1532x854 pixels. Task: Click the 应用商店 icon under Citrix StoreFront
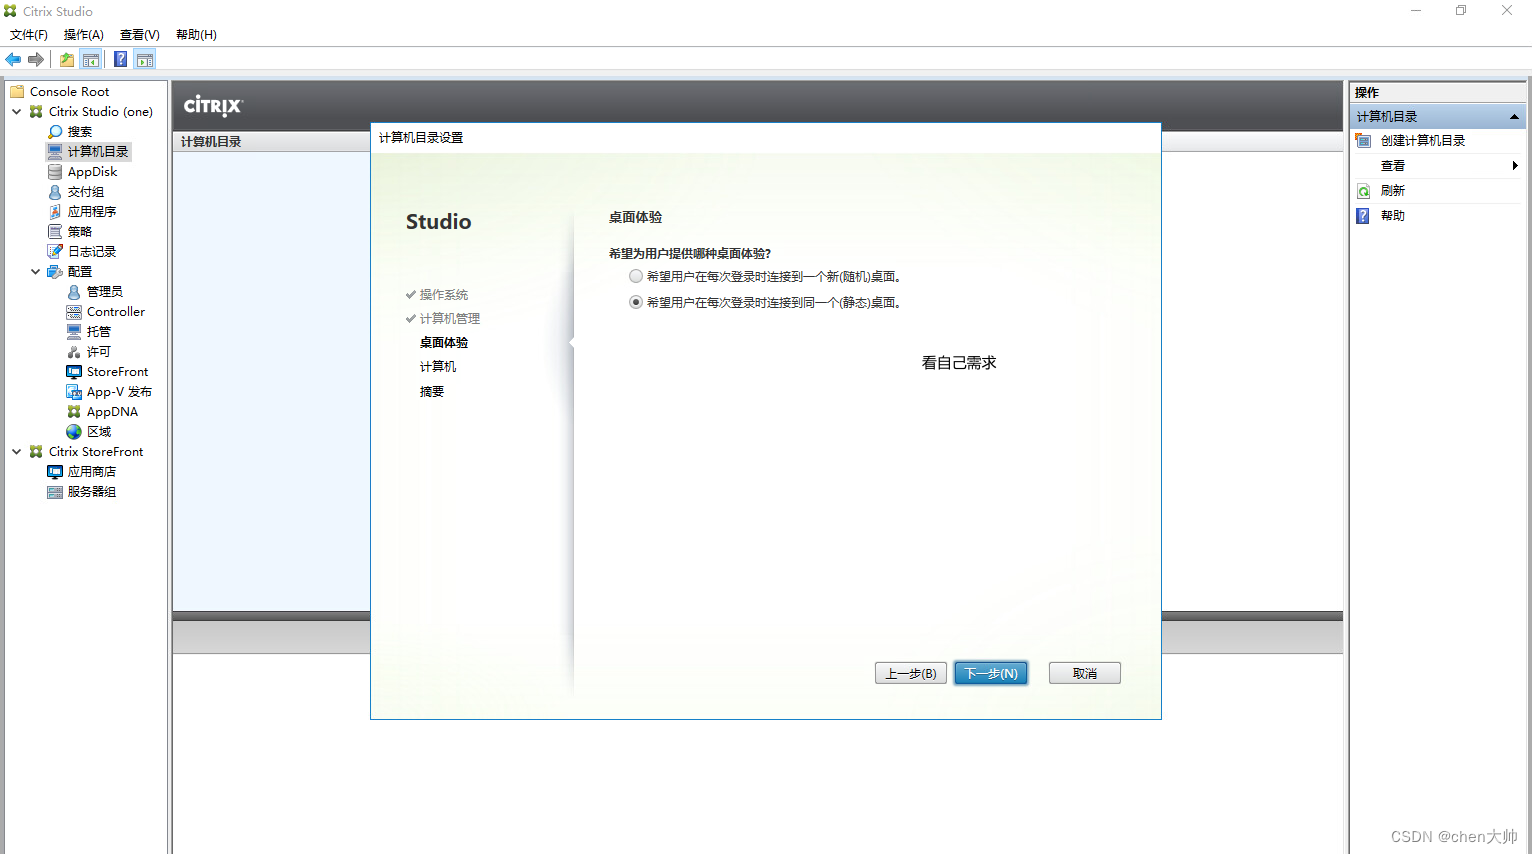tap(55, 471)
